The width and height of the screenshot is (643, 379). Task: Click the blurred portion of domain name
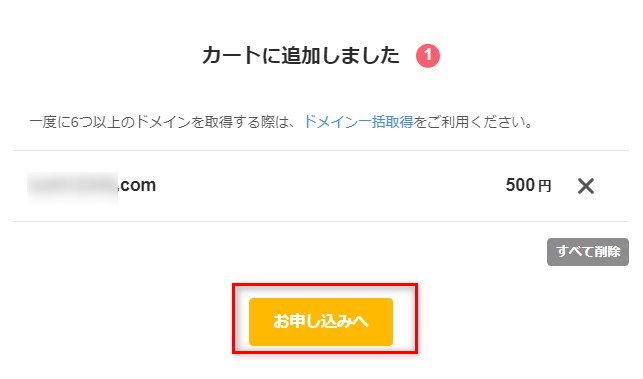[73, 185]
